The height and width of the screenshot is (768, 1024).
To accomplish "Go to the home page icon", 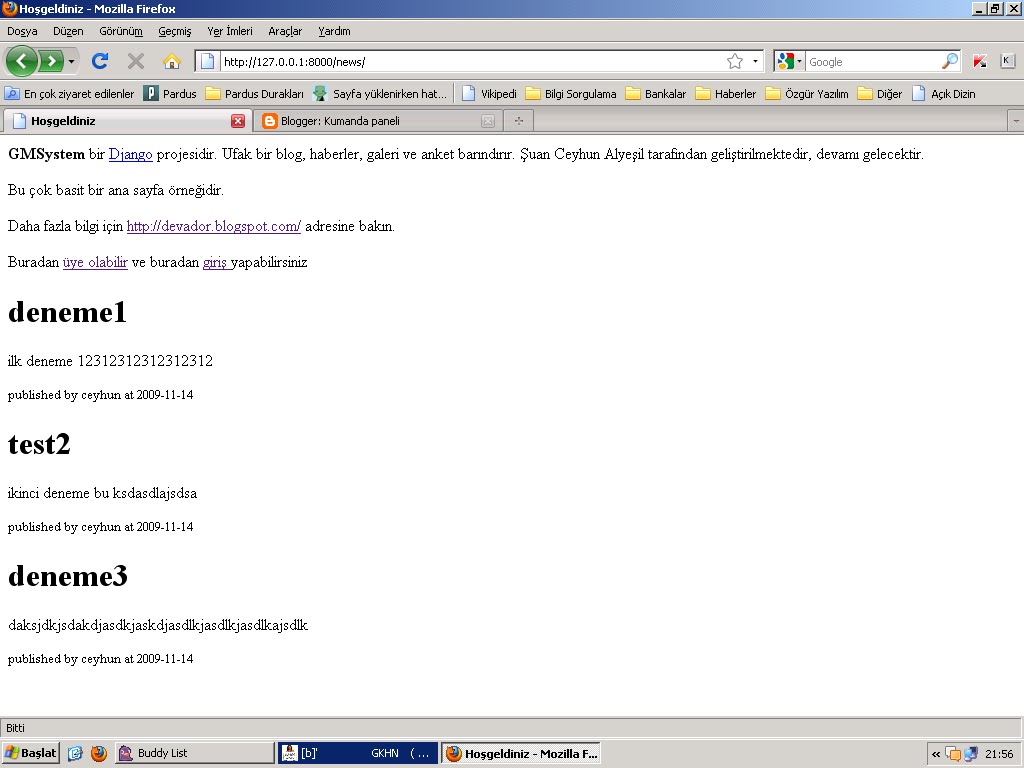I will point(172,61).
